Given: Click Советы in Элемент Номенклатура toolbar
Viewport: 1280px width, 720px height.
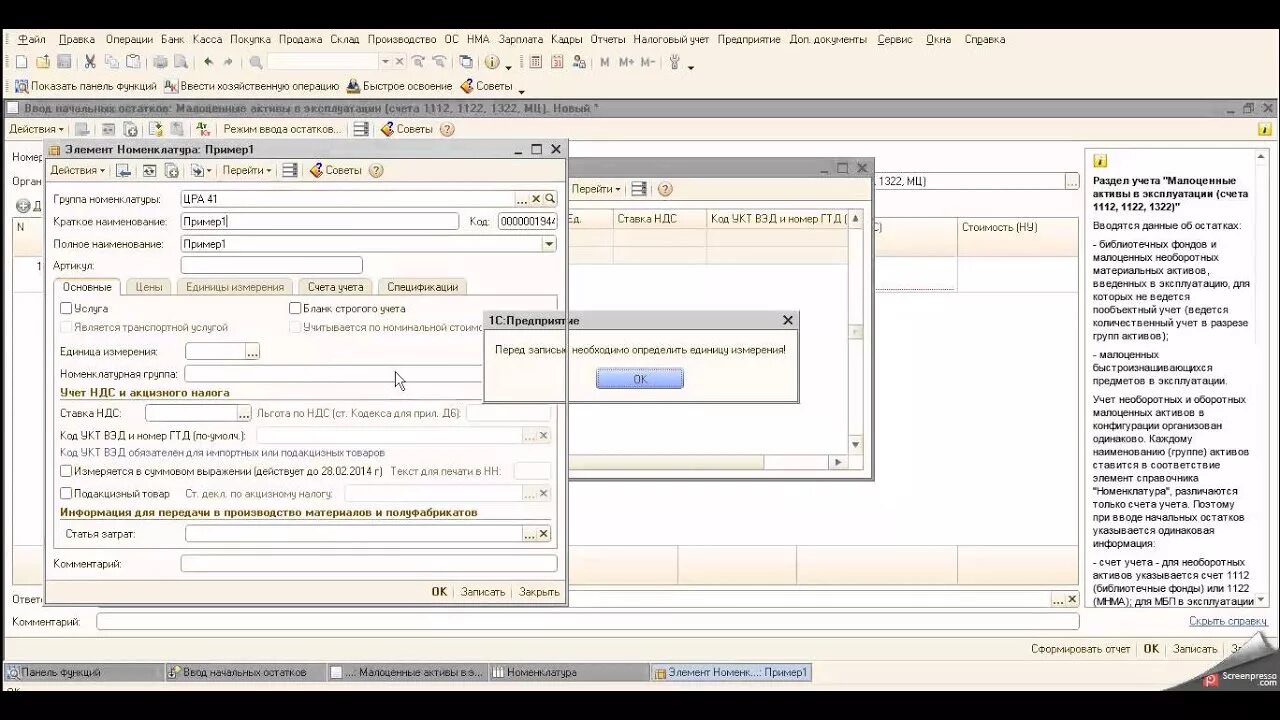Looking at the screenshot, I should [x=335, y=170].
